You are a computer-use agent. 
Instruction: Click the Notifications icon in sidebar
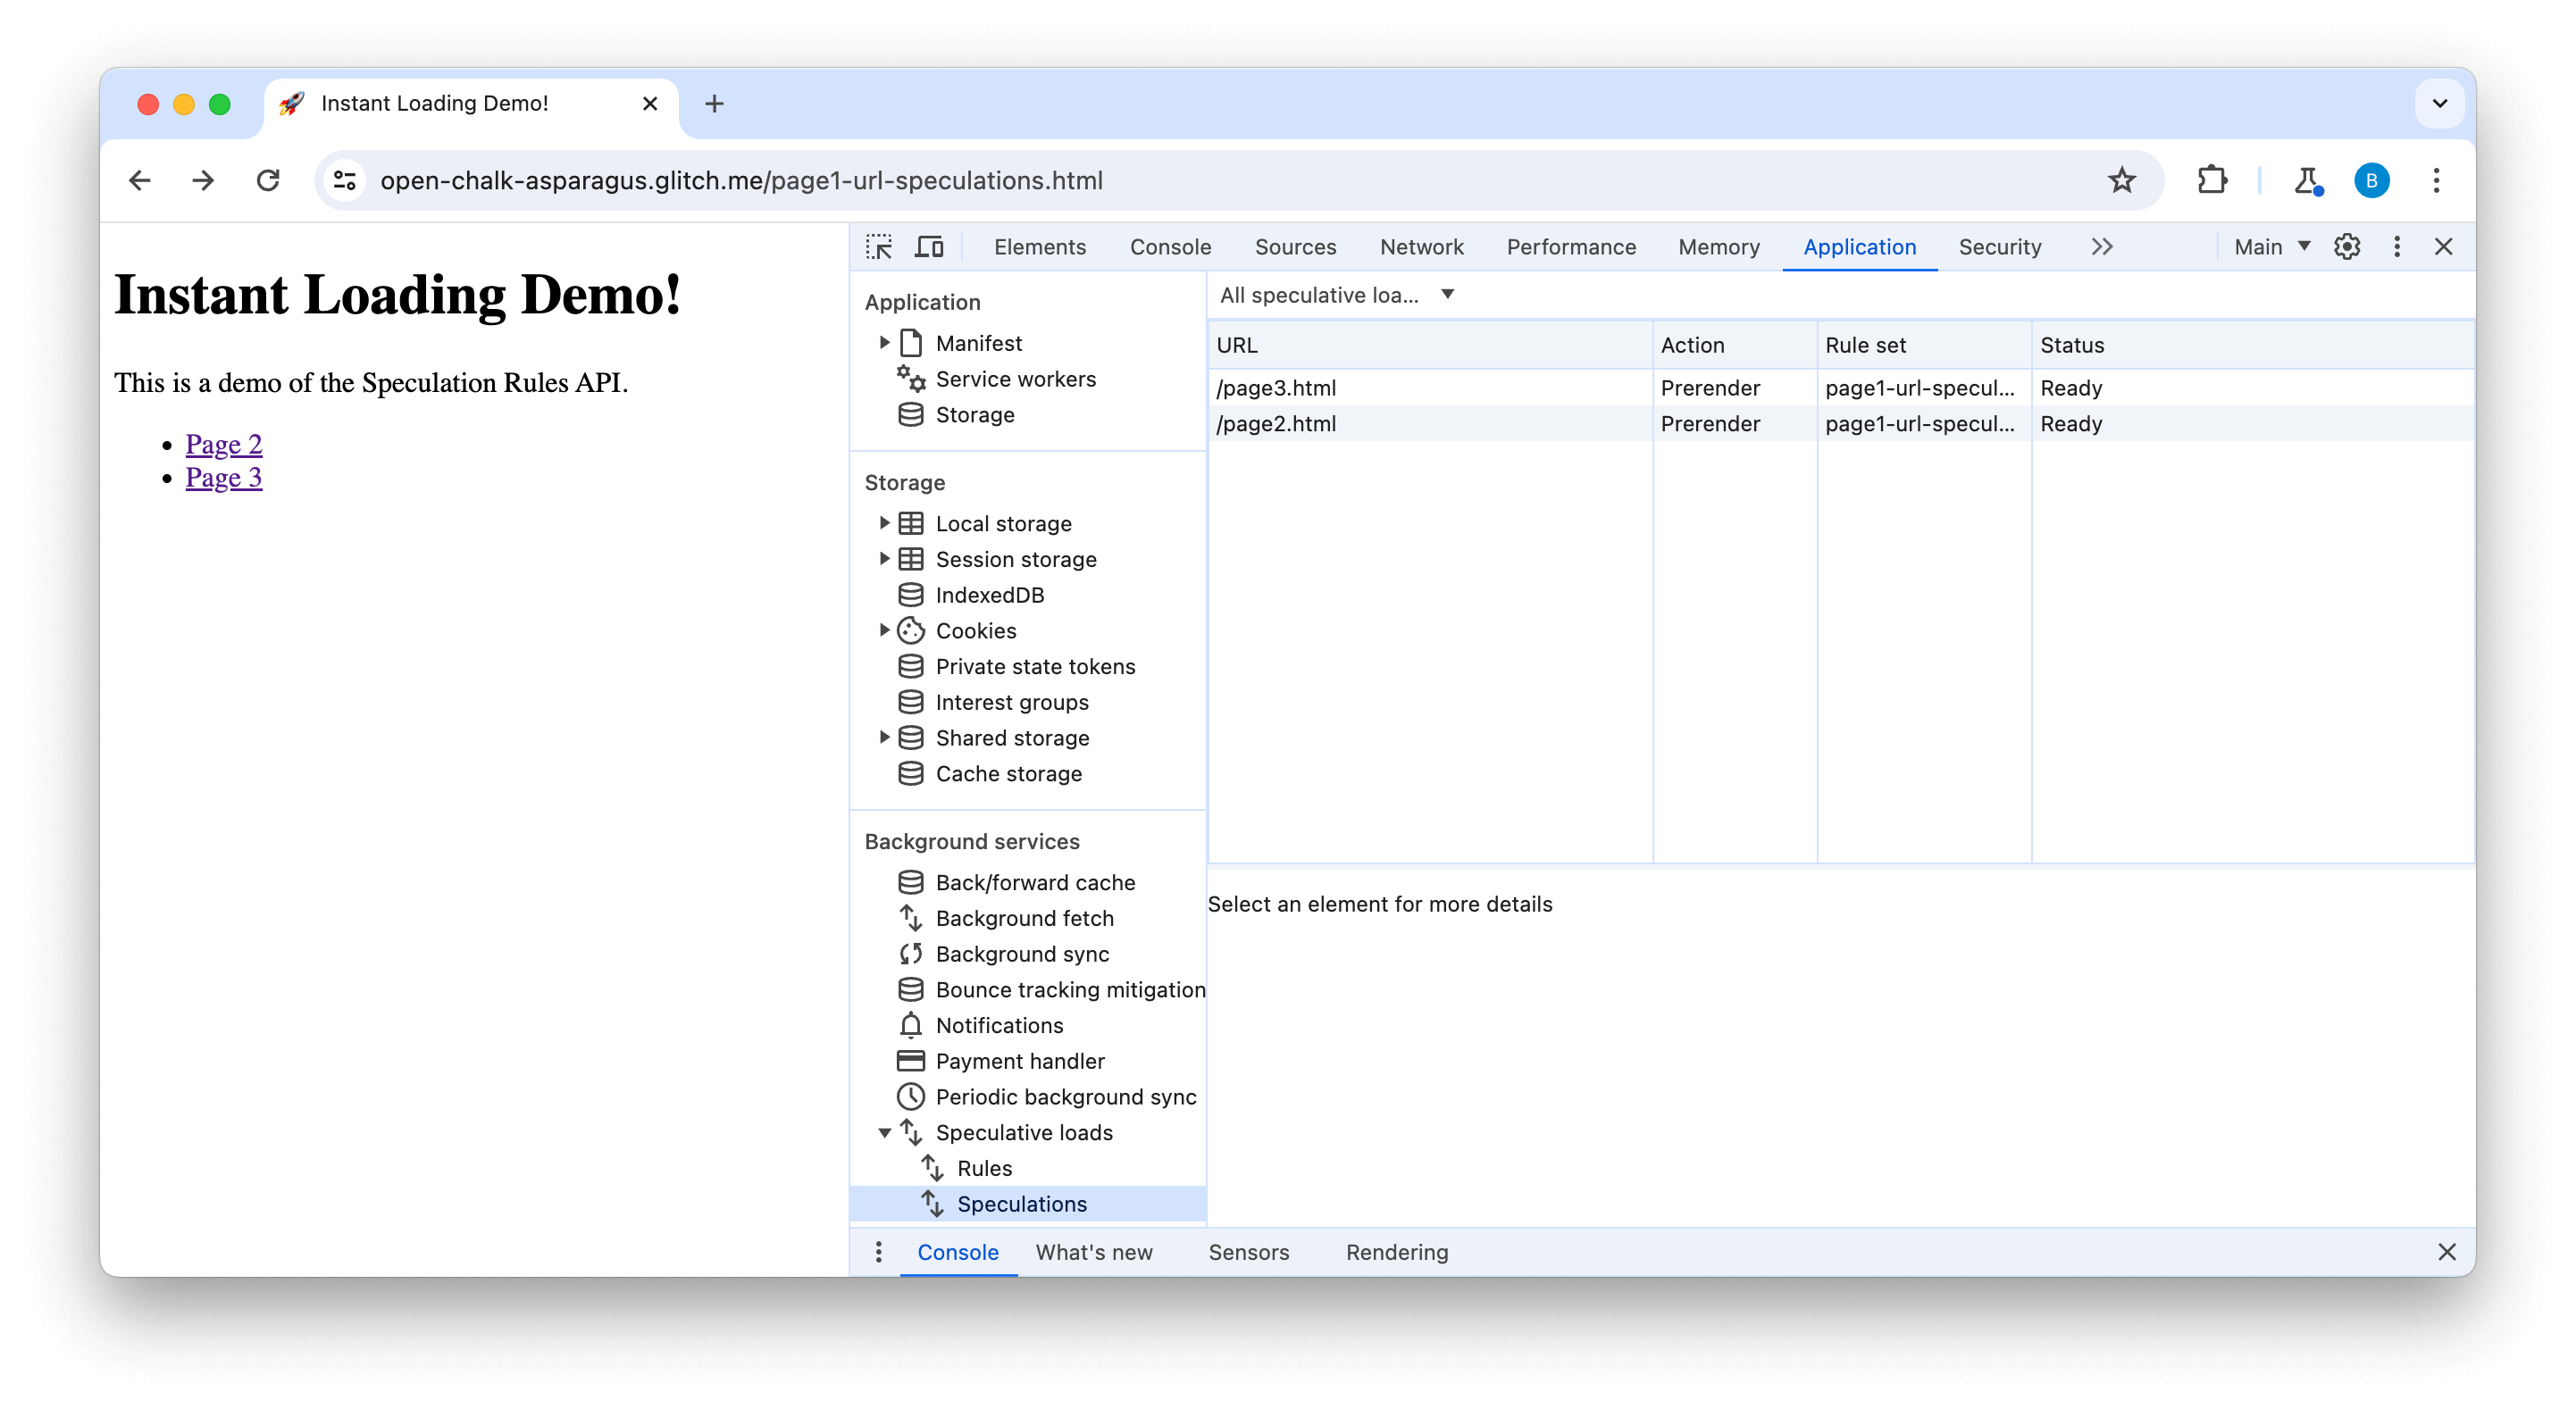coord(909,1026)
